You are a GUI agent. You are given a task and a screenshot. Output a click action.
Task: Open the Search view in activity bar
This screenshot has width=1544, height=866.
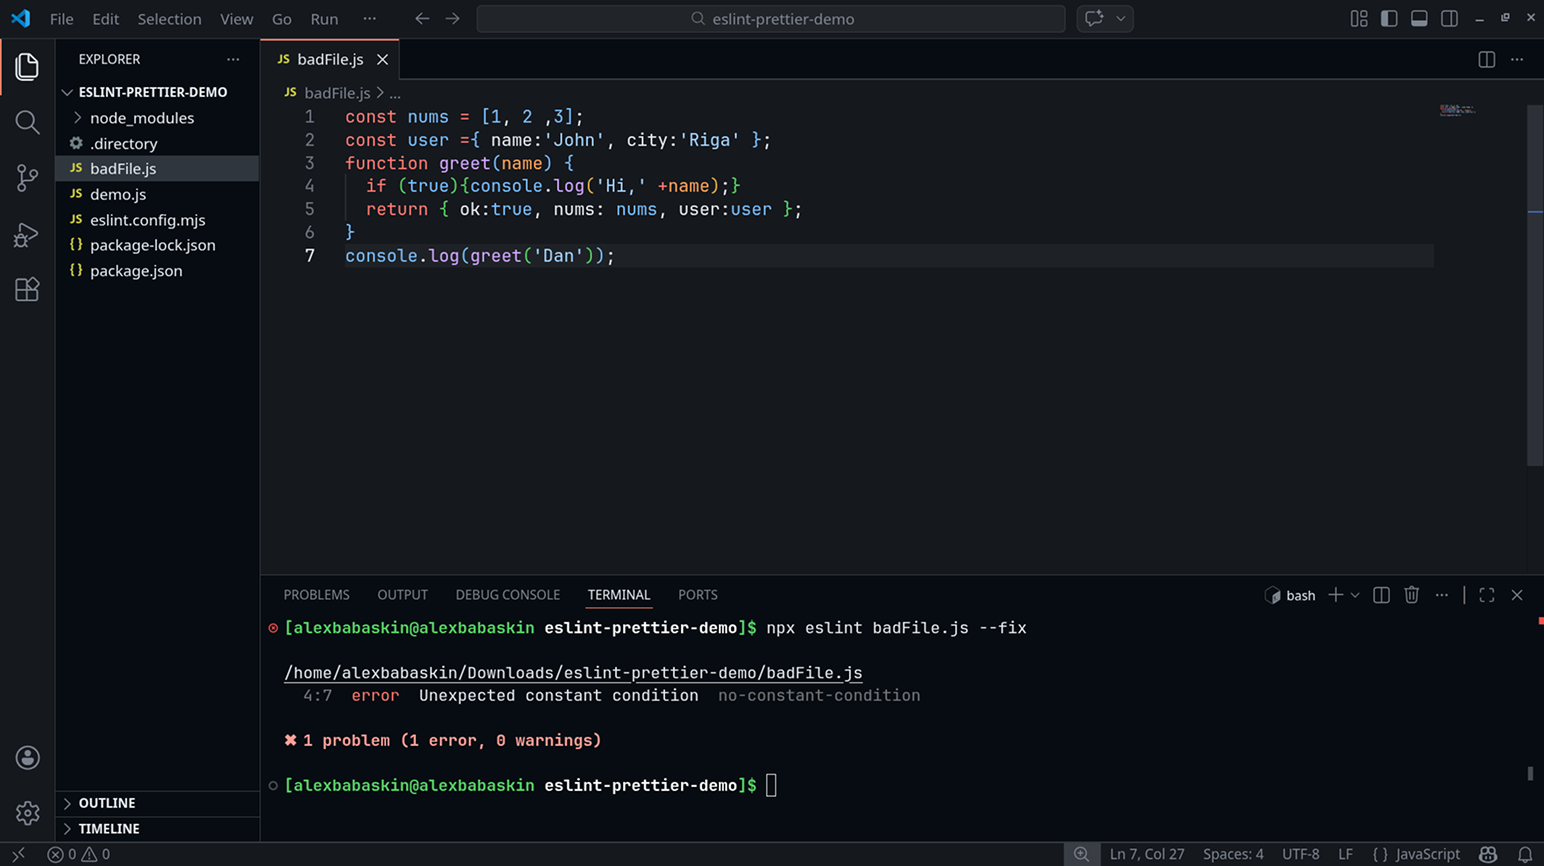[27, 122]
